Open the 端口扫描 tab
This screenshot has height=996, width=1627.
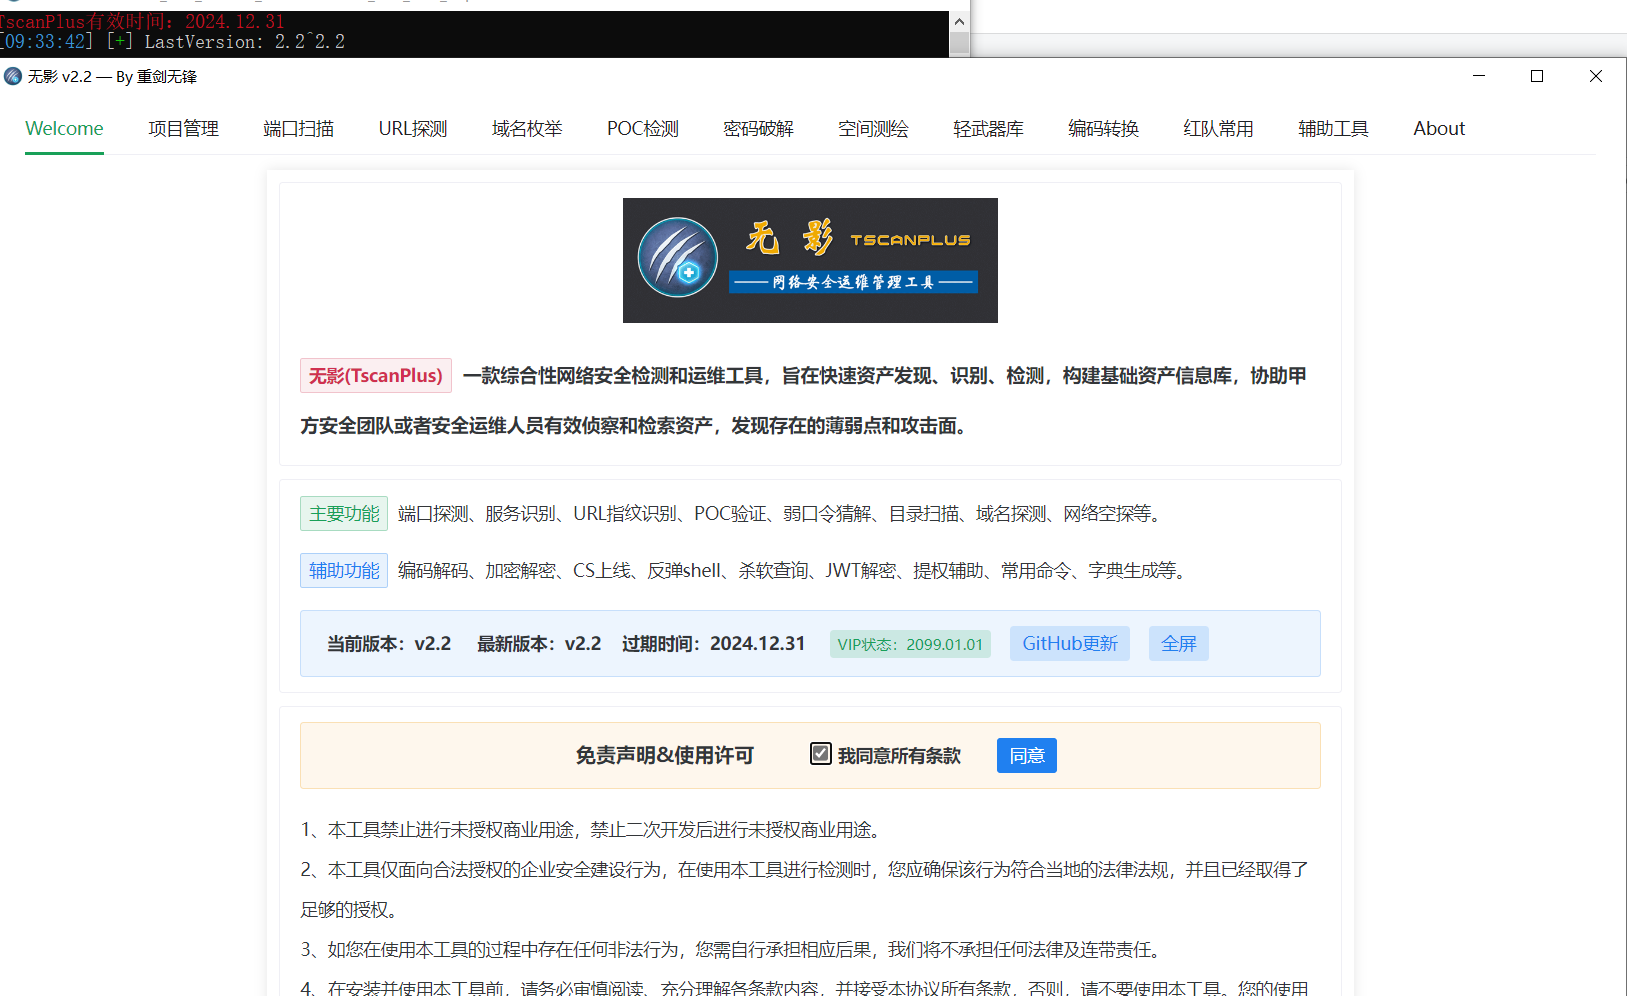pyautogui.click(x=298, y=129)
